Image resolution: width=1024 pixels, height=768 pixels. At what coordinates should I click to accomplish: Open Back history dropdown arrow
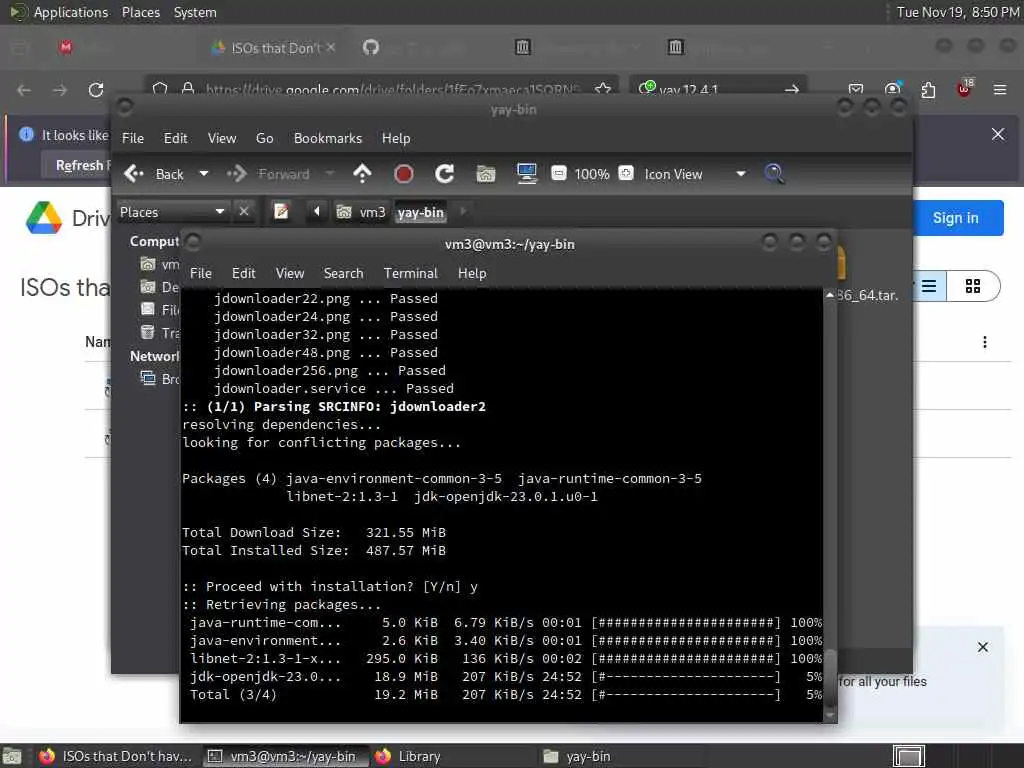click(204, 174)
